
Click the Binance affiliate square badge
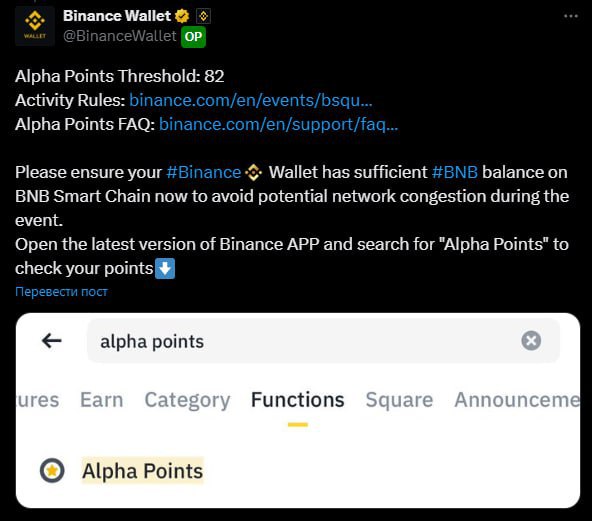204,16
